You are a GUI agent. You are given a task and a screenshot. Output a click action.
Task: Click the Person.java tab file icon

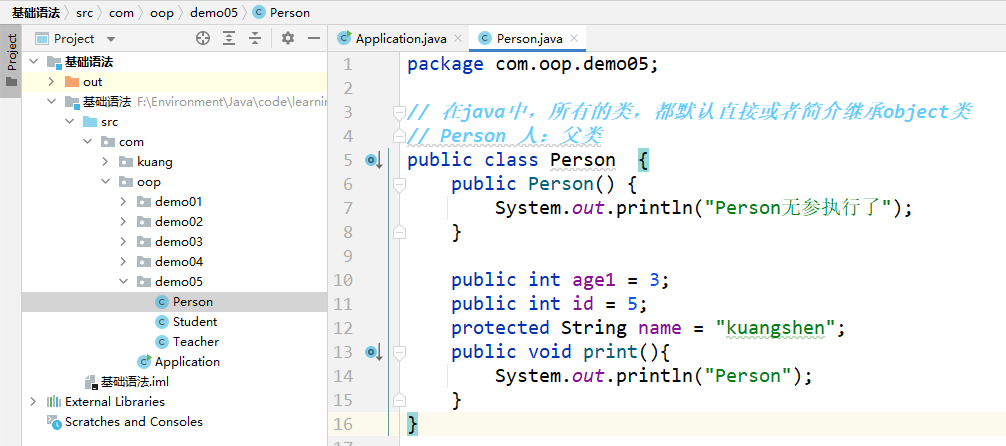485,39
